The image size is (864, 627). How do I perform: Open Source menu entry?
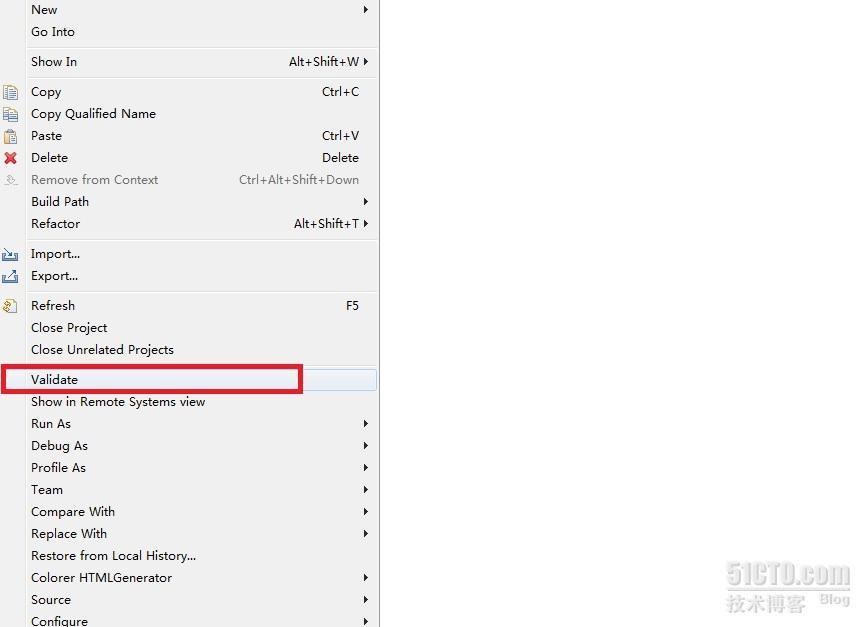189,600
